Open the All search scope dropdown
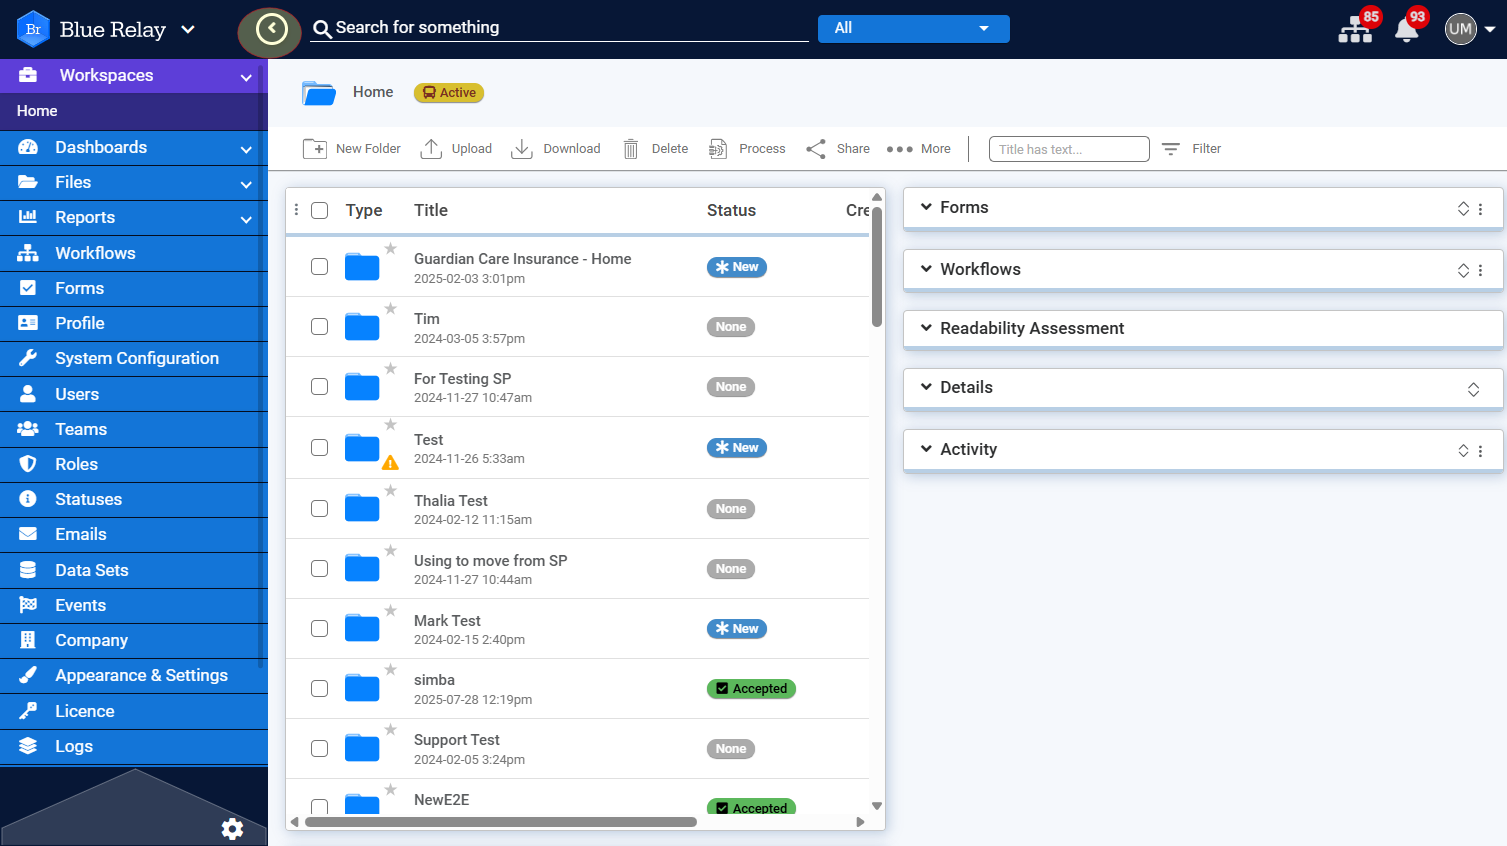The height and width of the screenshot is (846, 1507). tap(914, 29)
